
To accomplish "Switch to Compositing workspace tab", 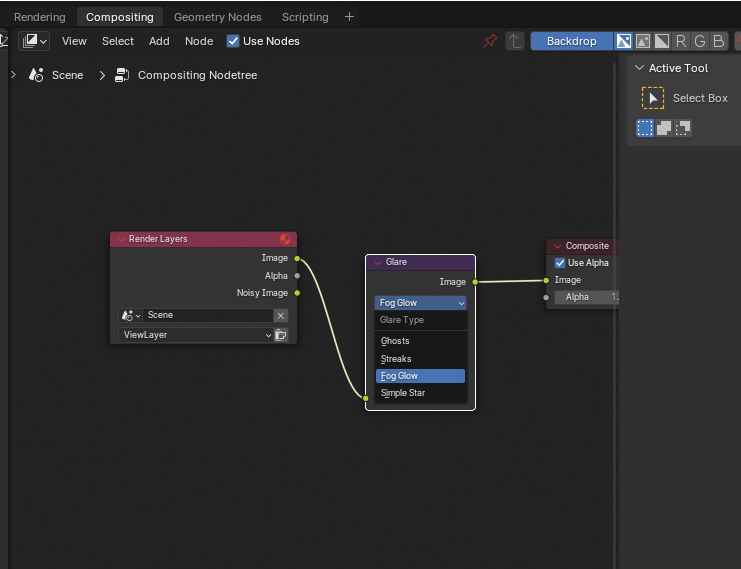I will [x=120, y=17].
